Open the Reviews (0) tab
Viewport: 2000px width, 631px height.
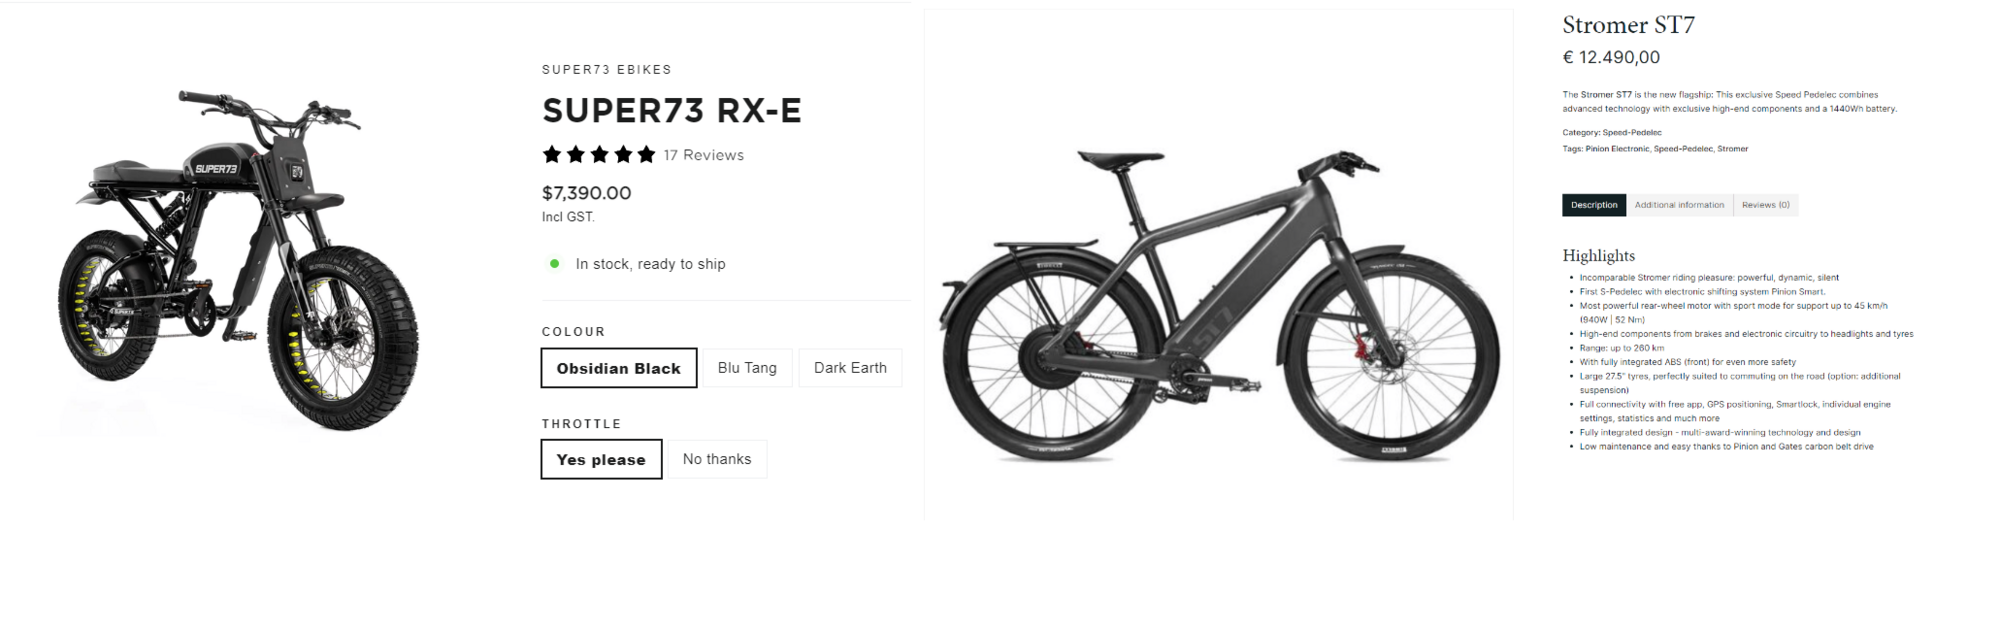[1766, 205]
